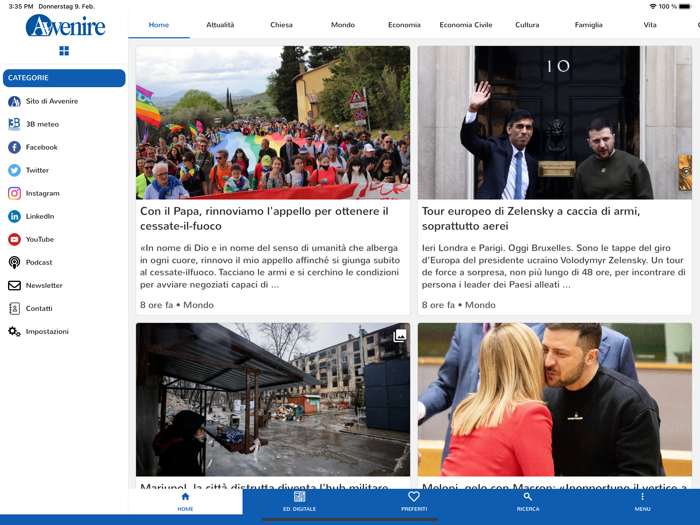Viewport: 700px width, 525px height.
Task: Tap the gallery icon on the Mariupol photo
Action: click(x=400, y=335)
